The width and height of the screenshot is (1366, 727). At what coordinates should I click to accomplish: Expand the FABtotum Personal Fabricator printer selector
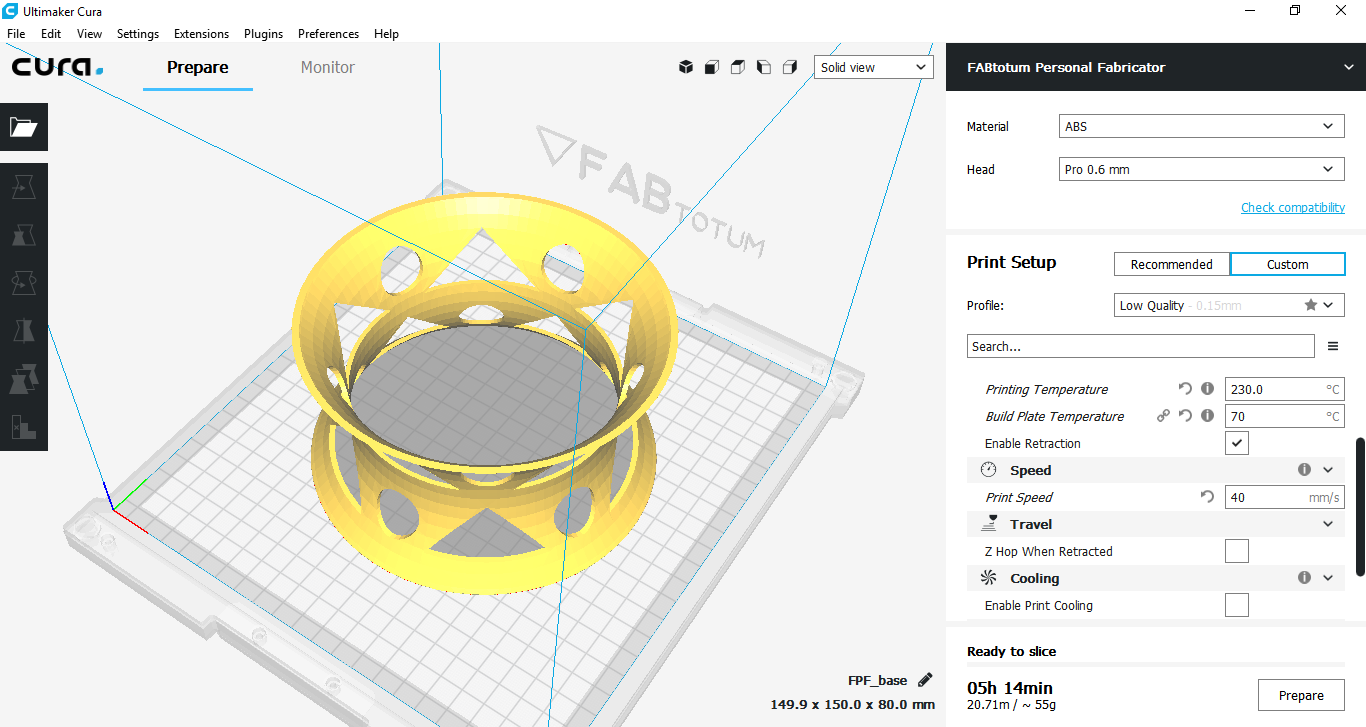pyautogui.click(x=1156, y=67)
